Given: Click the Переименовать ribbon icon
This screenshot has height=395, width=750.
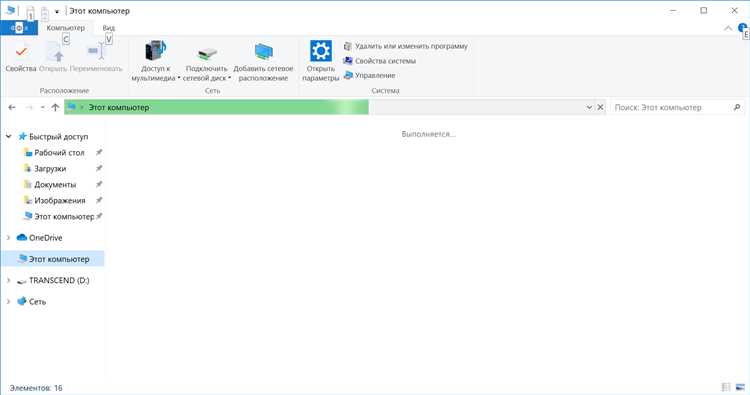Looking at the screenshot, I should 96,51.
